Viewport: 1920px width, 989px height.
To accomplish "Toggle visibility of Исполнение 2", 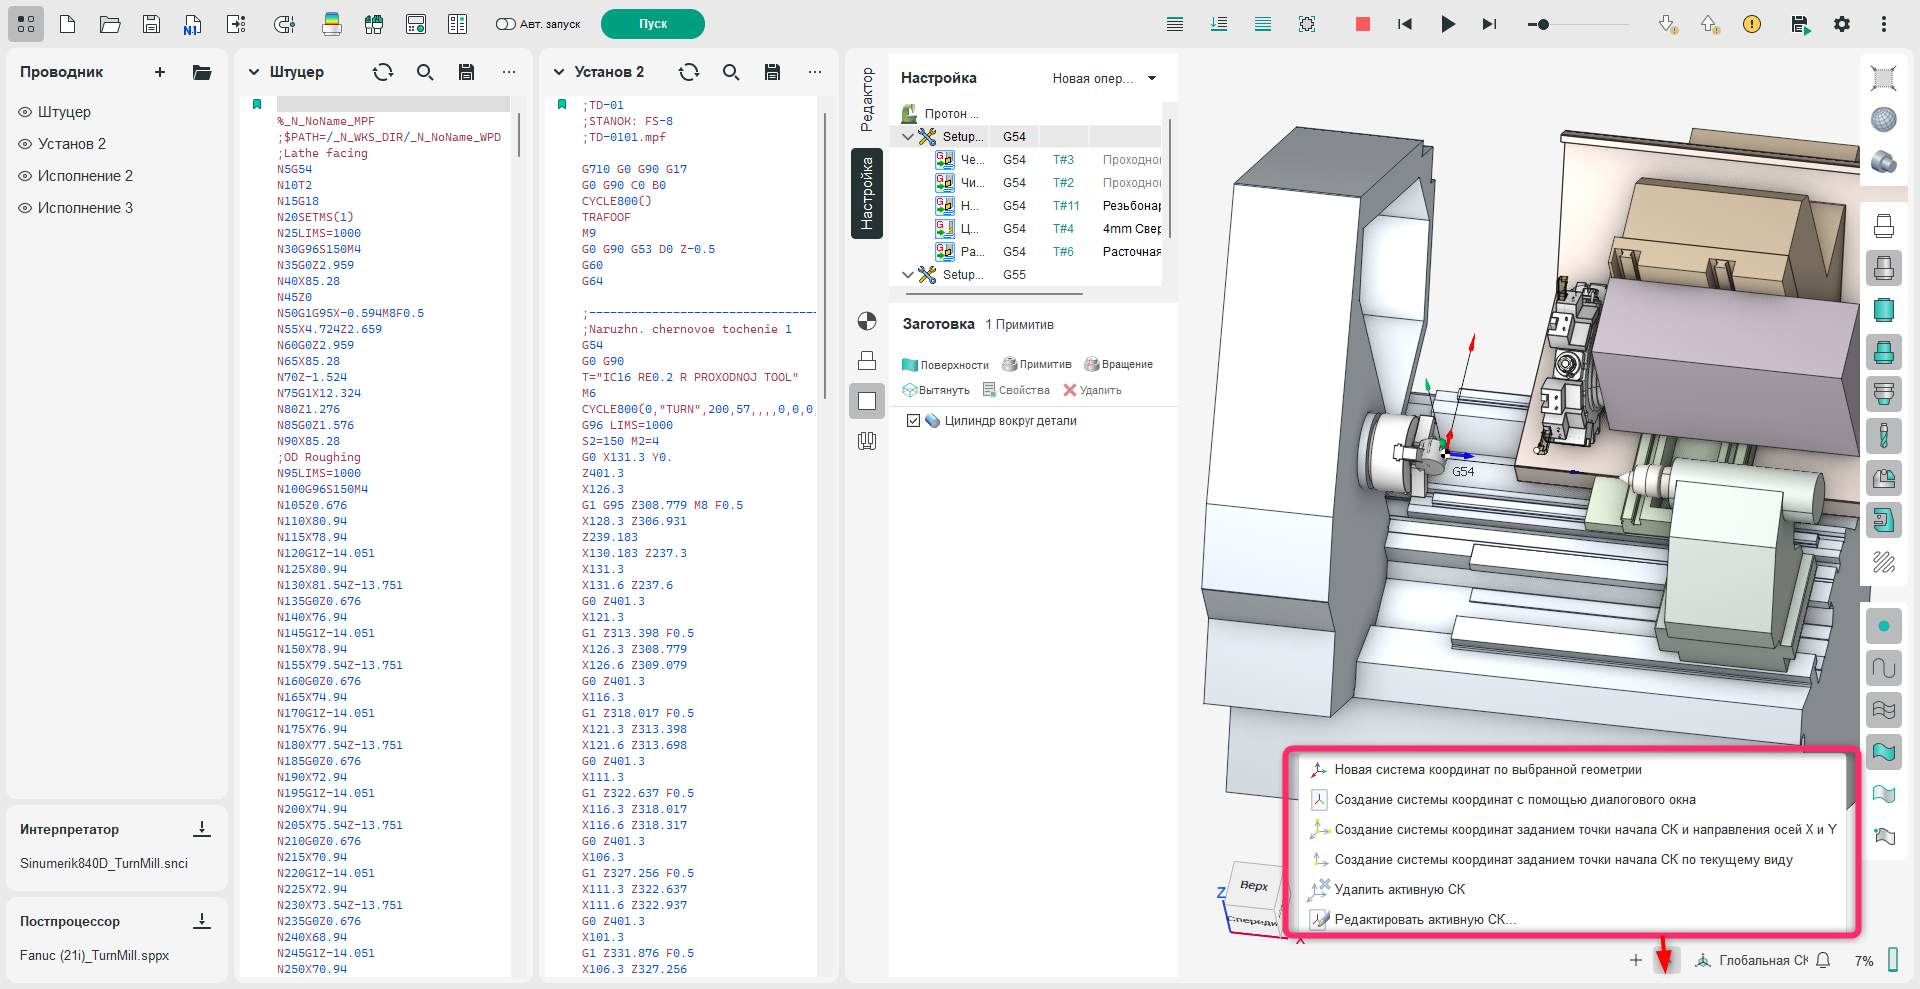I will coord(25,176).
